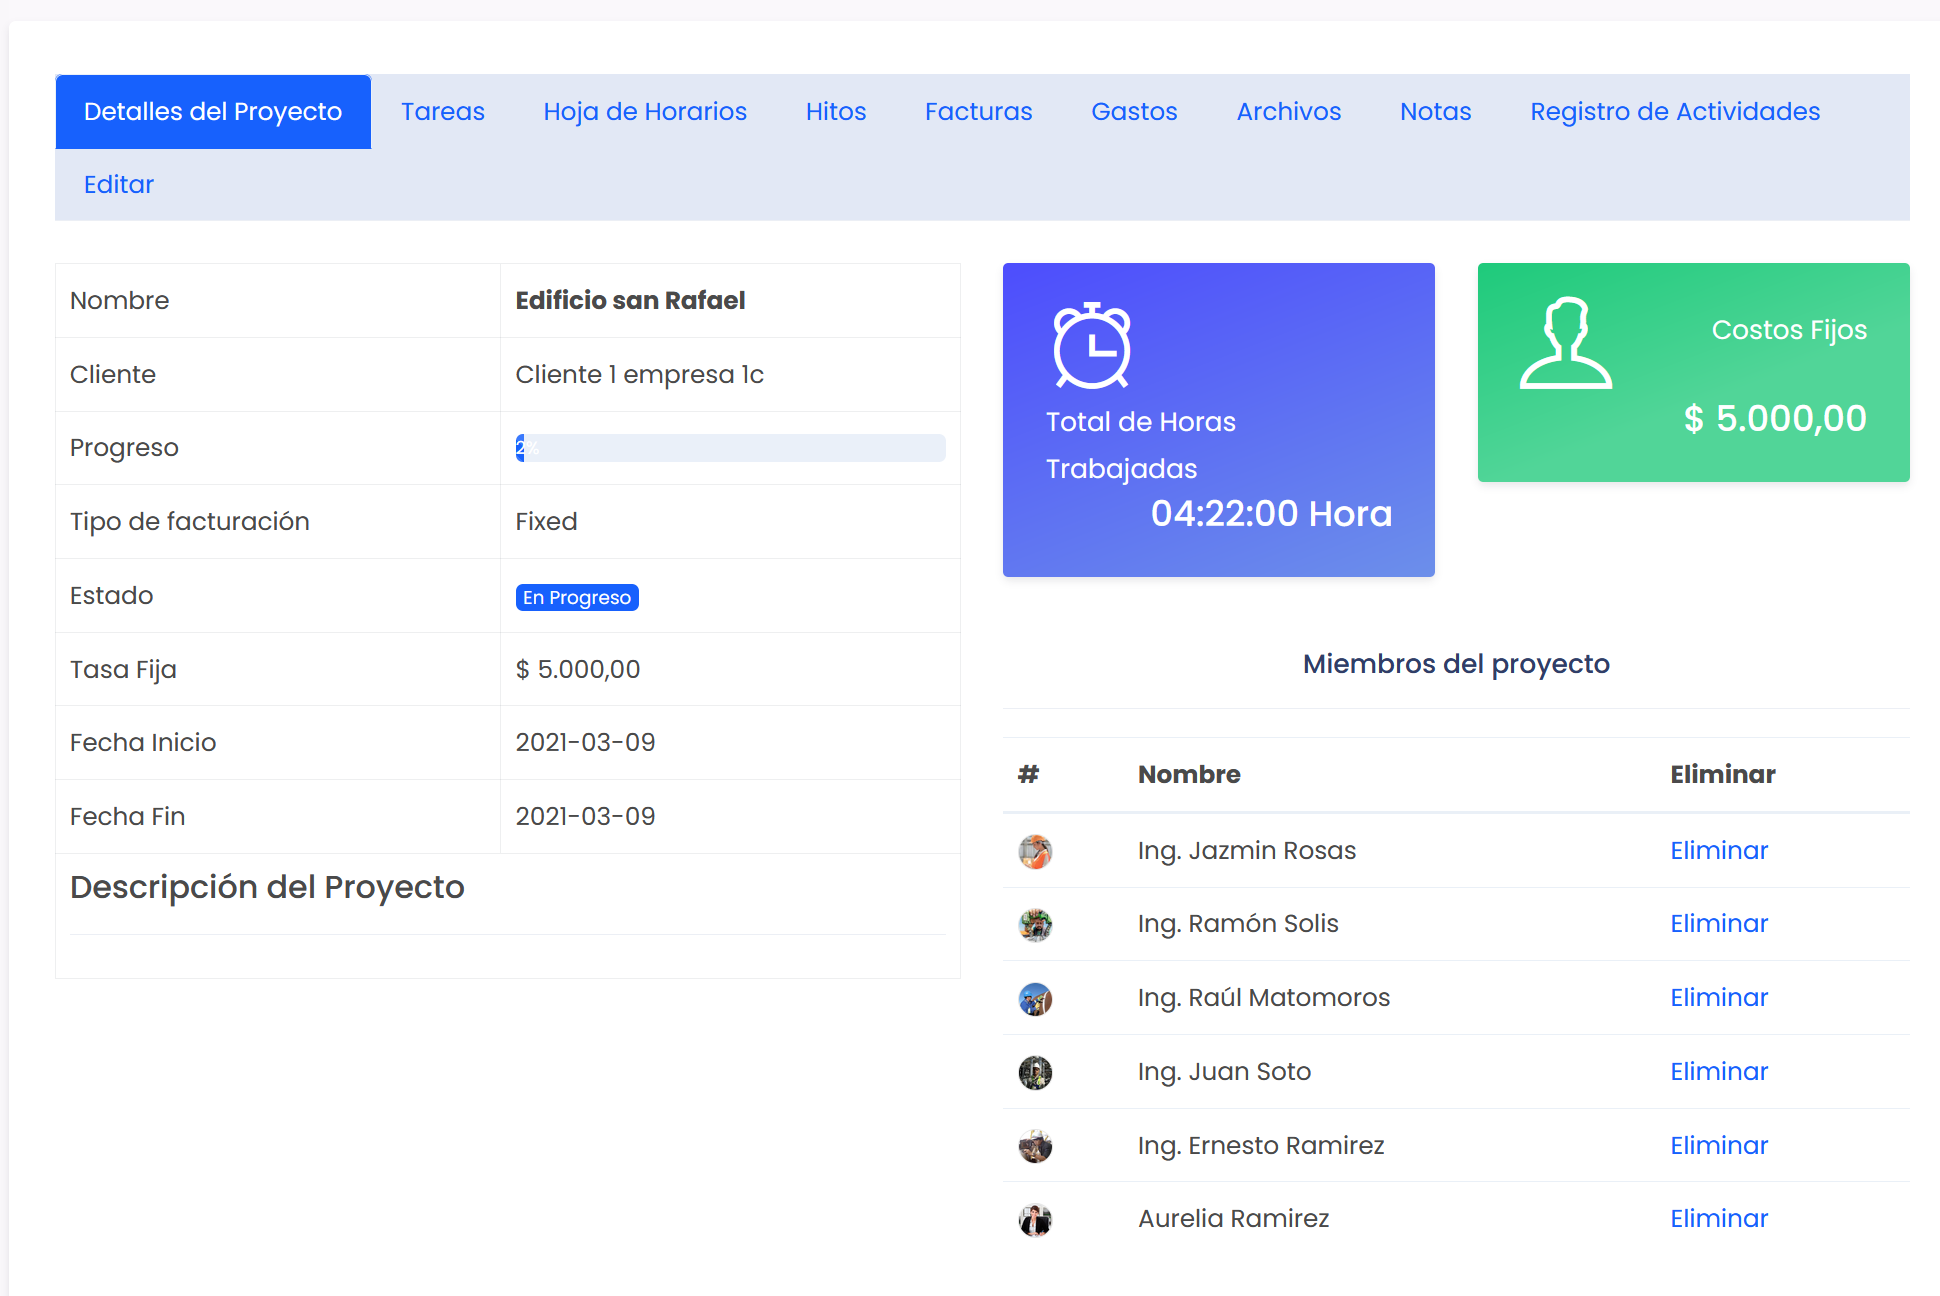The width and height of the screenshot is (1940, 1296).
Task: Click Ing. Juan Soto avatar thumbnail
Action: click(1035, 1073)
